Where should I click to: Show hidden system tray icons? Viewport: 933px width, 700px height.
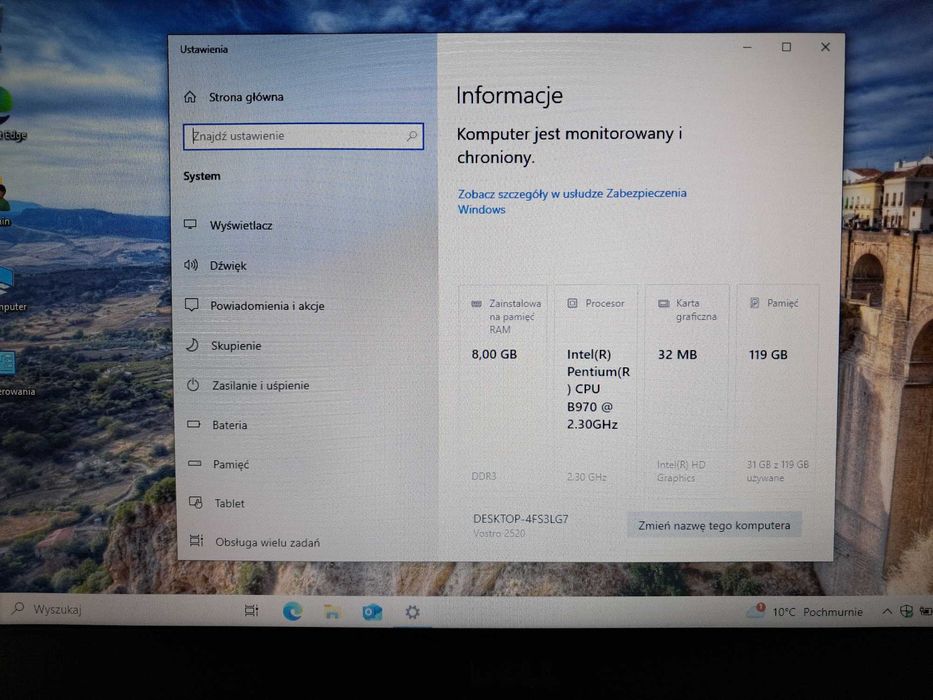(887, 611)
